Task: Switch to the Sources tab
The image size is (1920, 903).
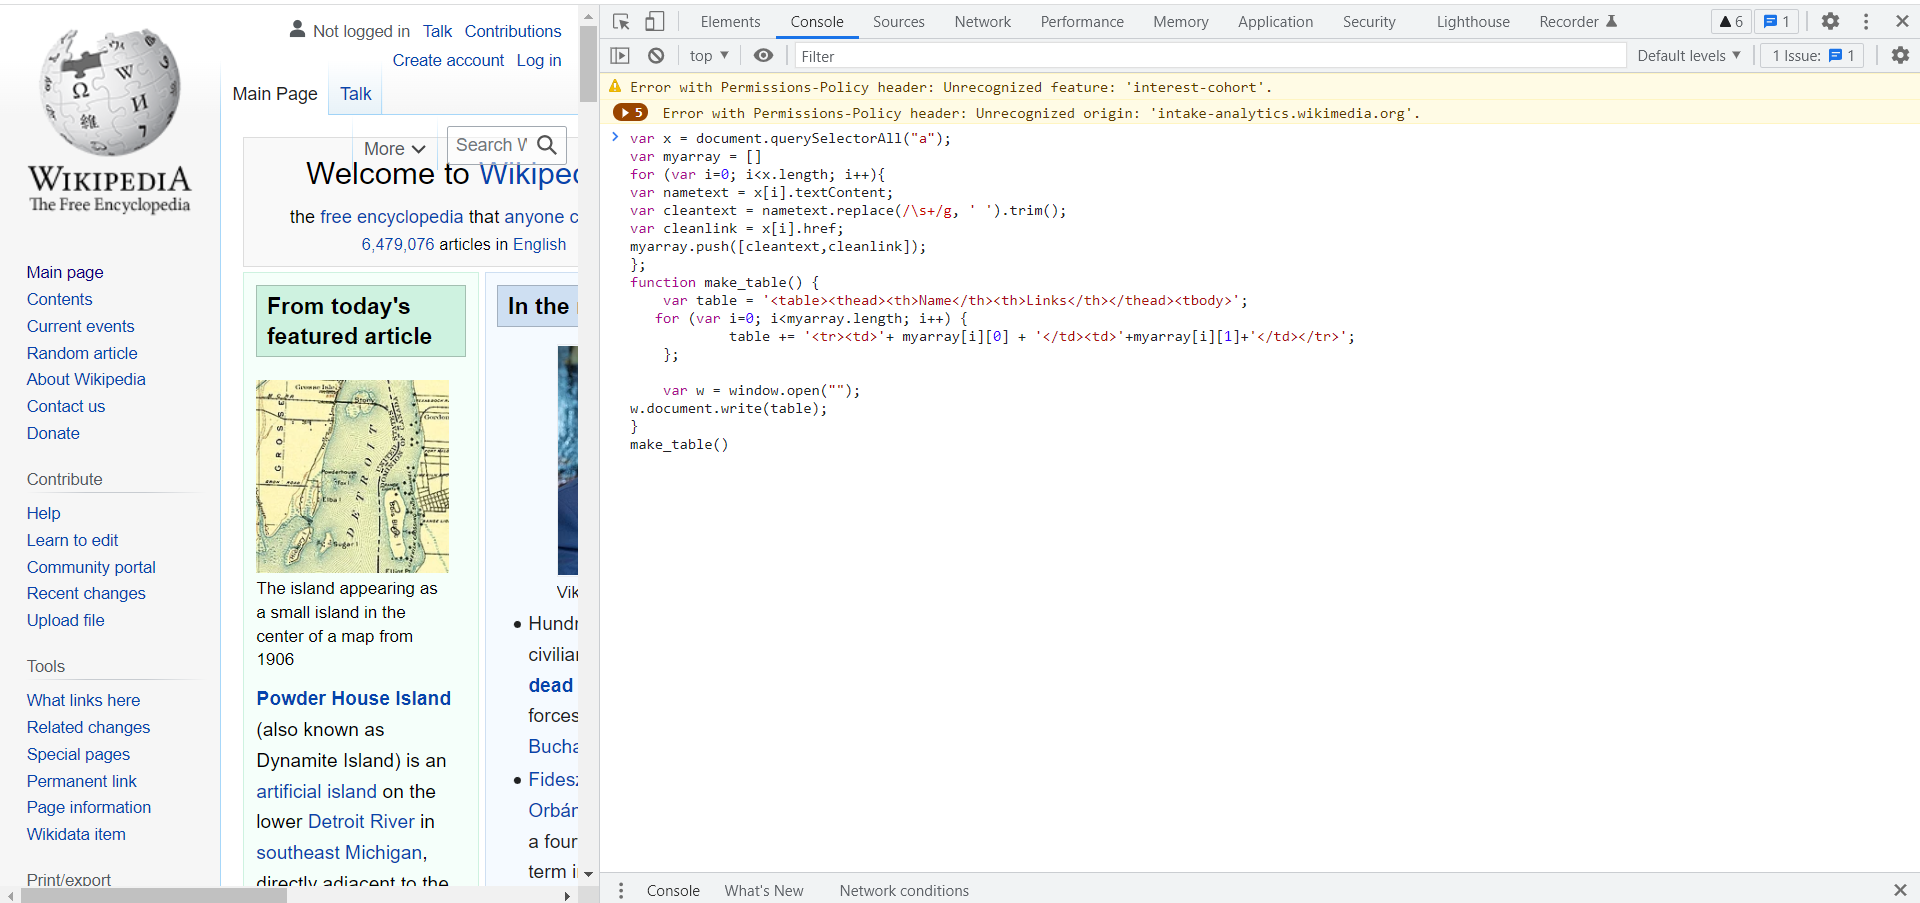Action: [x=898, y=21]
